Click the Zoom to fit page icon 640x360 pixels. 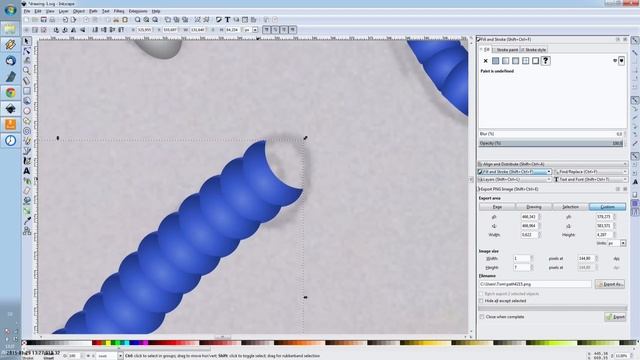click(x=155, y=20)
